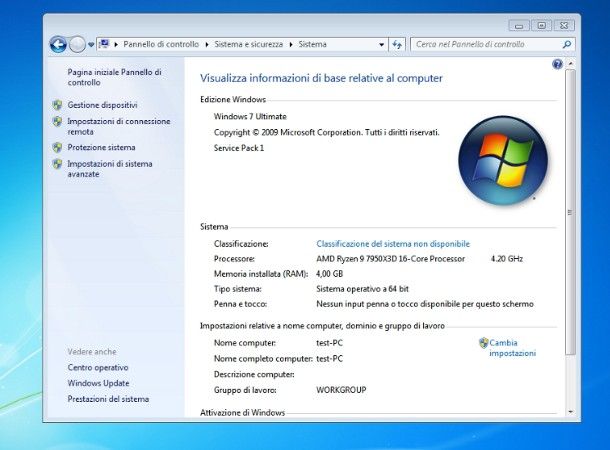The image size is (610, 450).
Task: Click shield icon beside Impostazioni di connessione remota
Action: pyautogui.click(x=58, y=121)
